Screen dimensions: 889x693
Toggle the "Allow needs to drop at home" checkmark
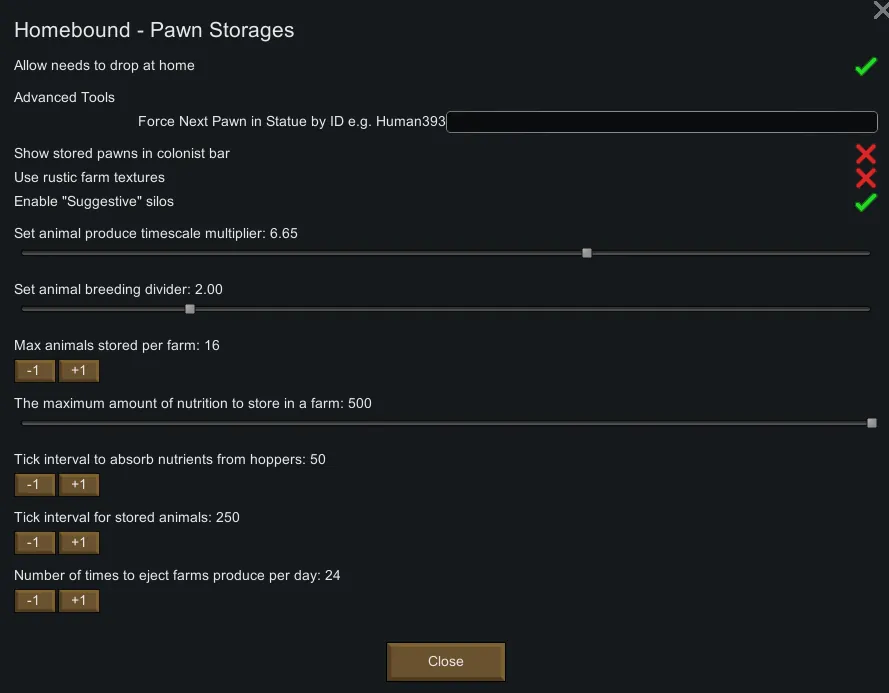pyautogui.click(x=865, y=67)
